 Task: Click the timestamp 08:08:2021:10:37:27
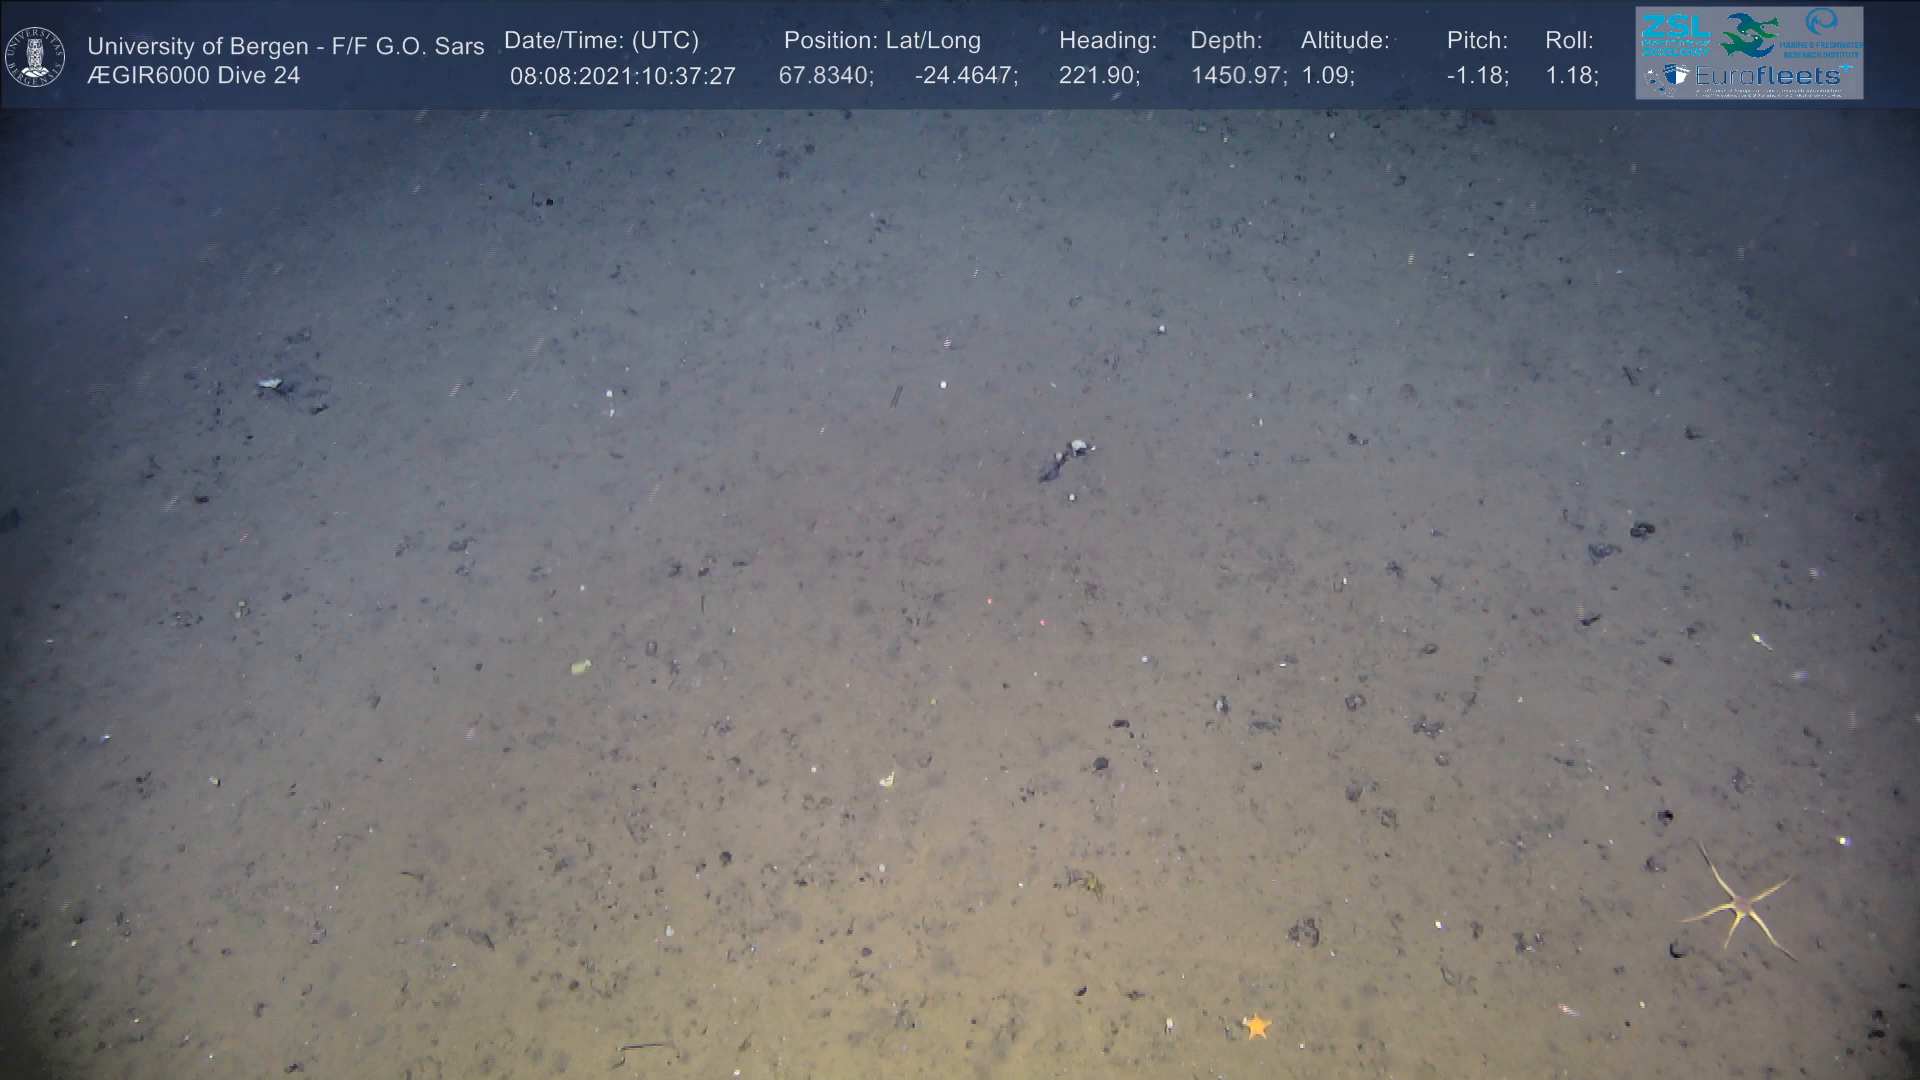click(x=622, y=76)
